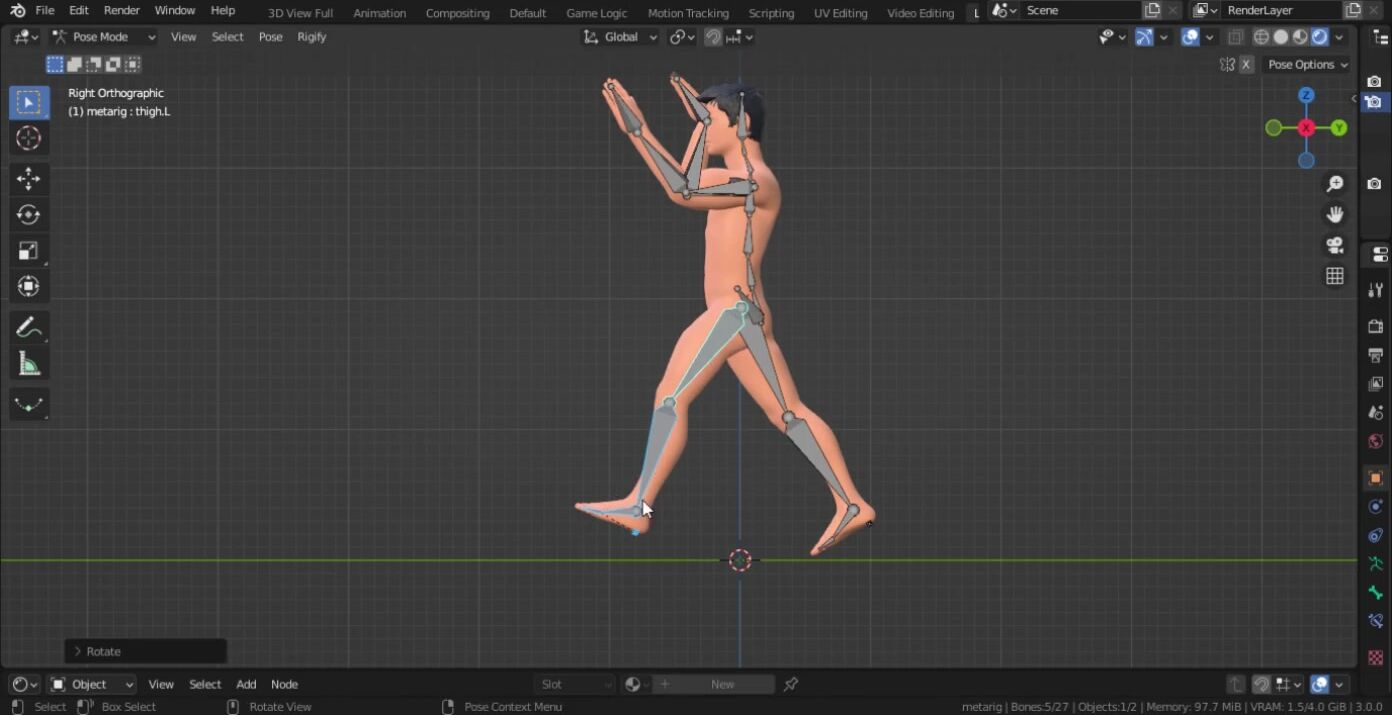The height and width of the screenshot is (715, 1392).
Task: Toggle viewport overlays button in header
Action: pos(1190,37)
